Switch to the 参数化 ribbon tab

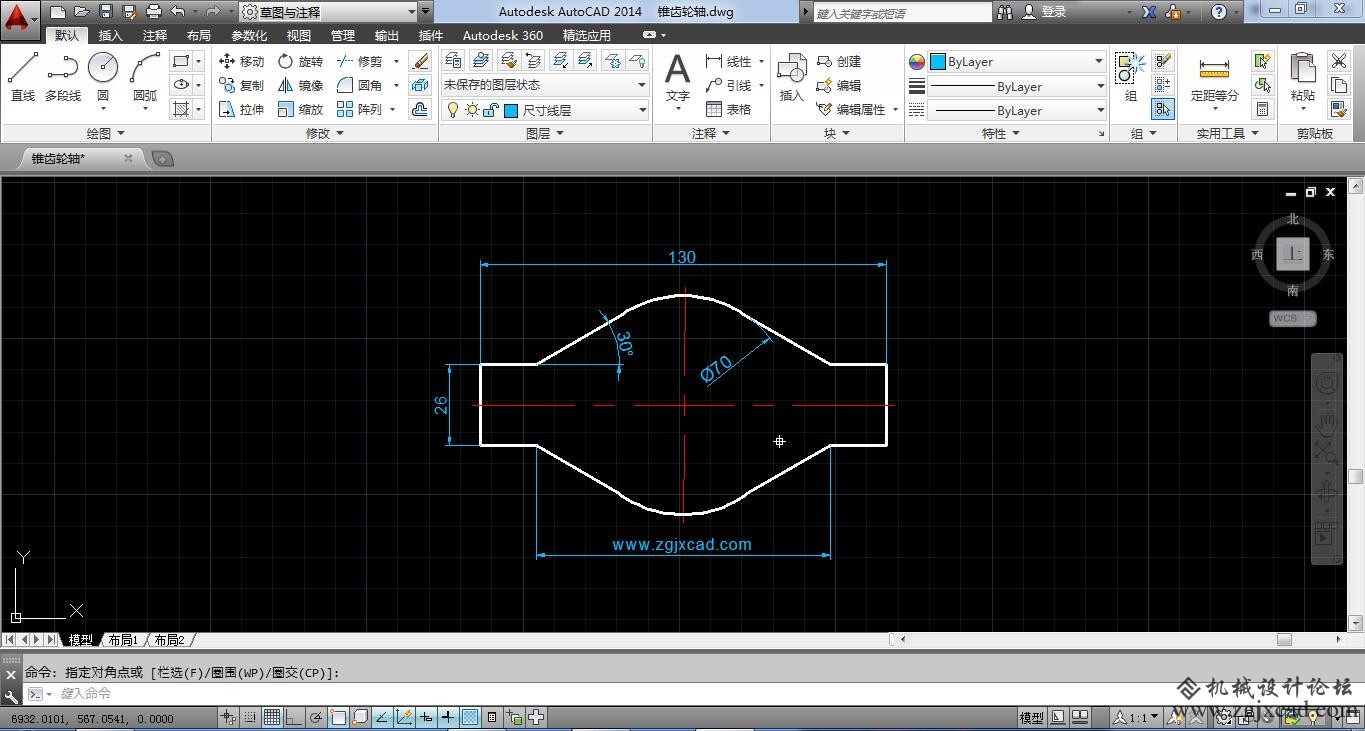click(249, 35)
